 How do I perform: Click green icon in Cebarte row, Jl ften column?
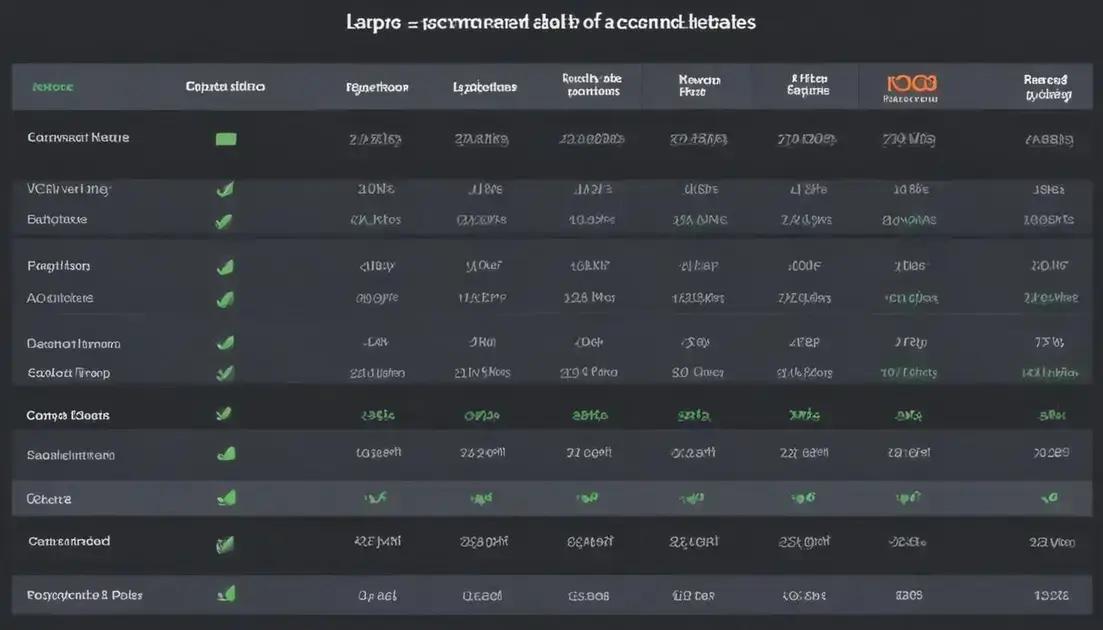click(802, 496)
